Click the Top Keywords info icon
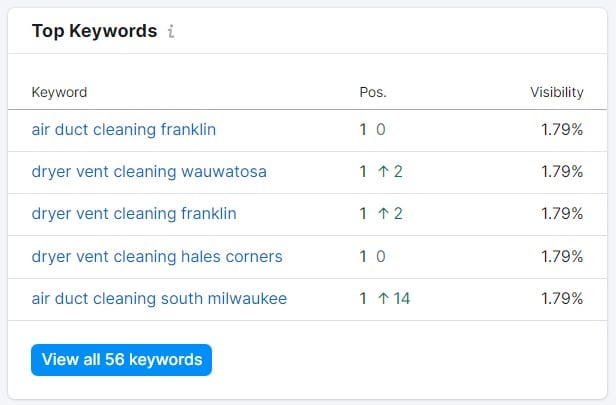 point(171,31)
